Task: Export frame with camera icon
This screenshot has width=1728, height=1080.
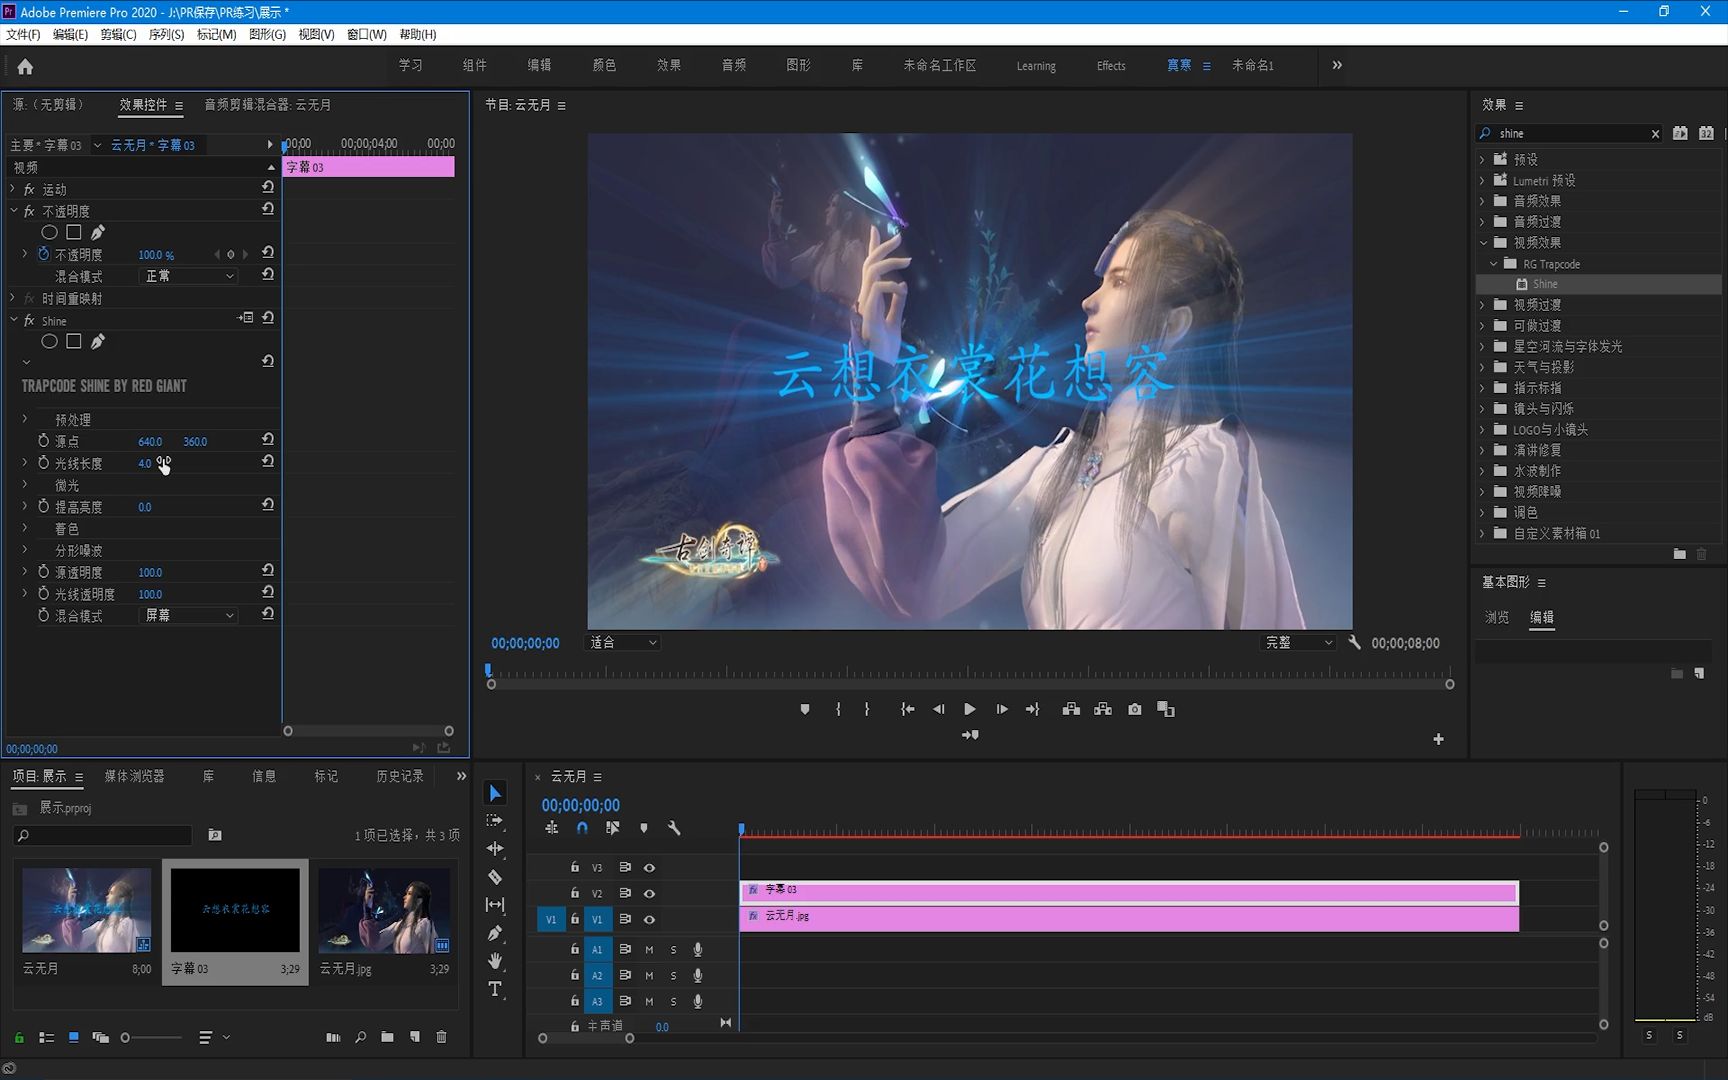Action: (x=1135, y=709)
